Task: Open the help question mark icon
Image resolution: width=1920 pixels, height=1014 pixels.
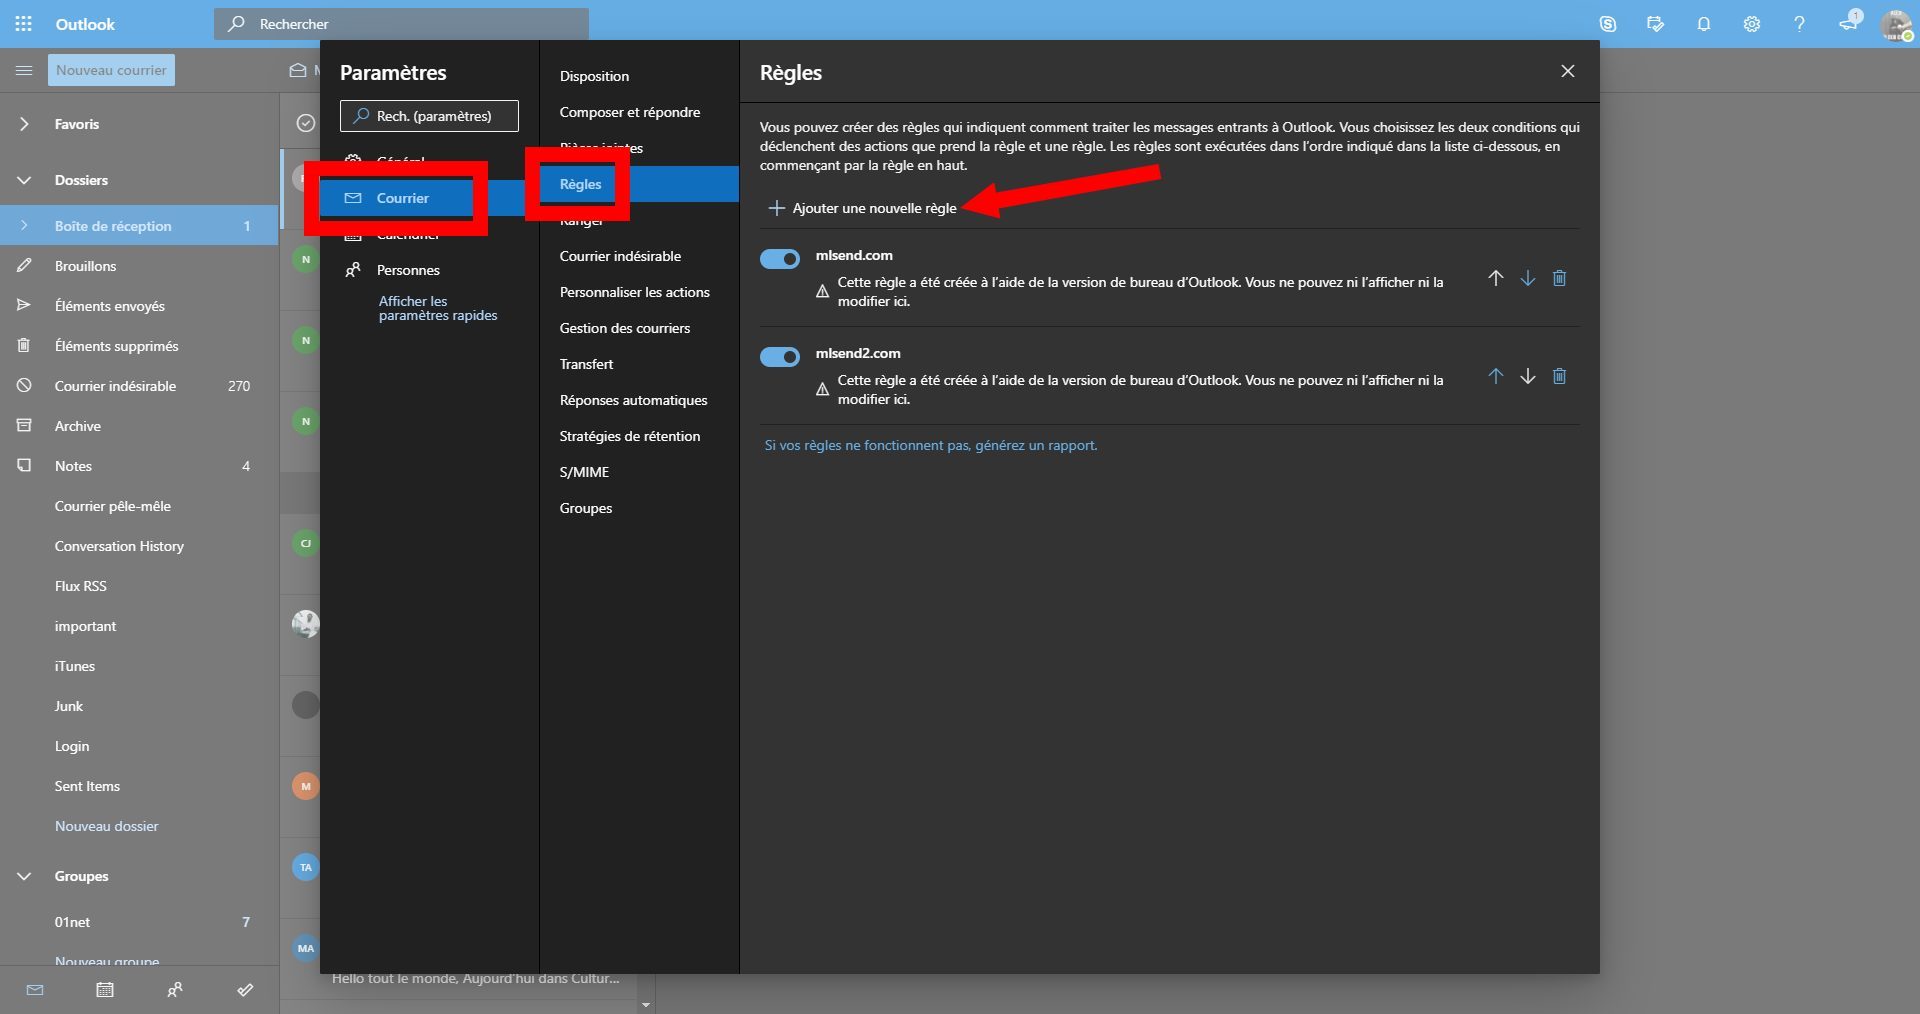Action: (x=1799, y=24)
